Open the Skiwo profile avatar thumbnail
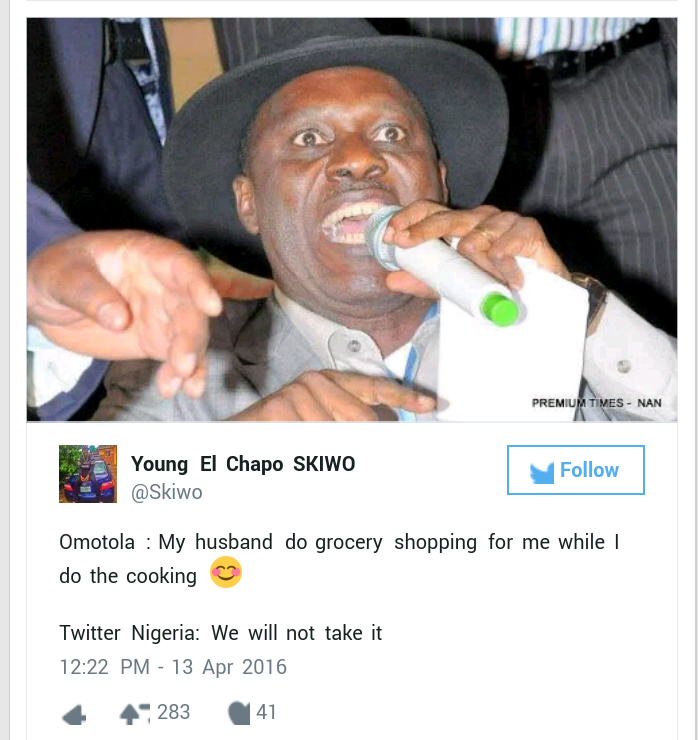The width and height of the screenshot is (698, 740). click(x=88, y=474)
